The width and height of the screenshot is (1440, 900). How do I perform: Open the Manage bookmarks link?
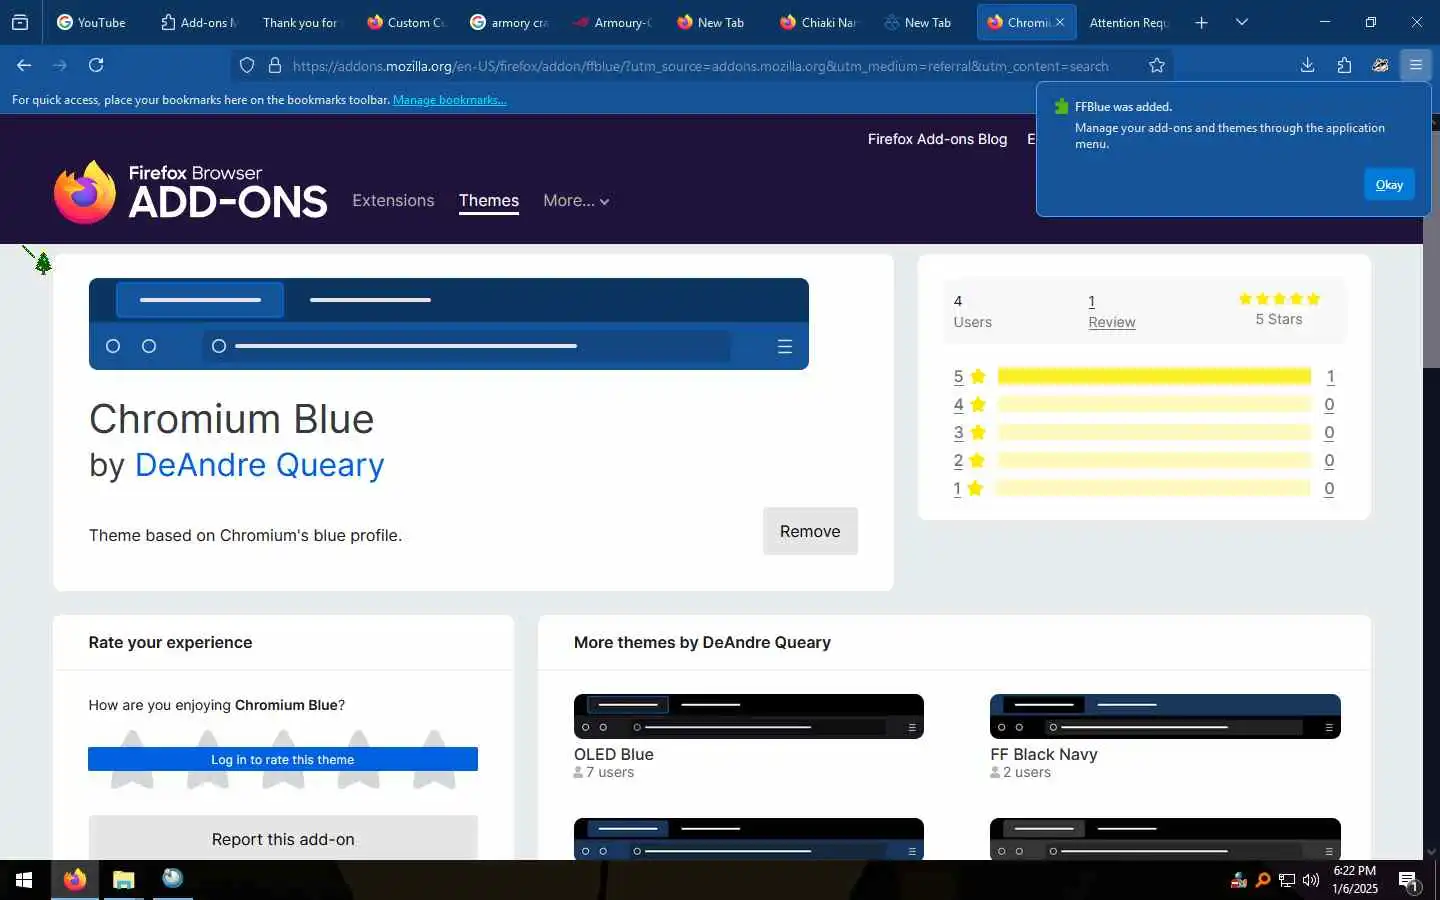(x=449, y=100)
